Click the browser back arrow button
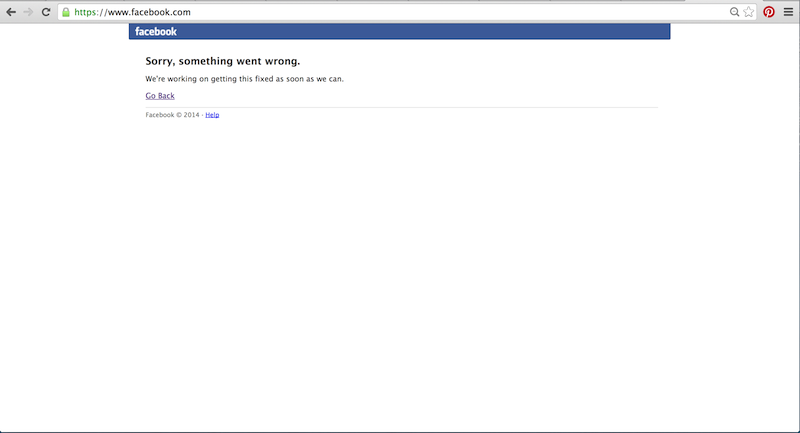This screenshot has width=800, height=433. coord(11,12)
